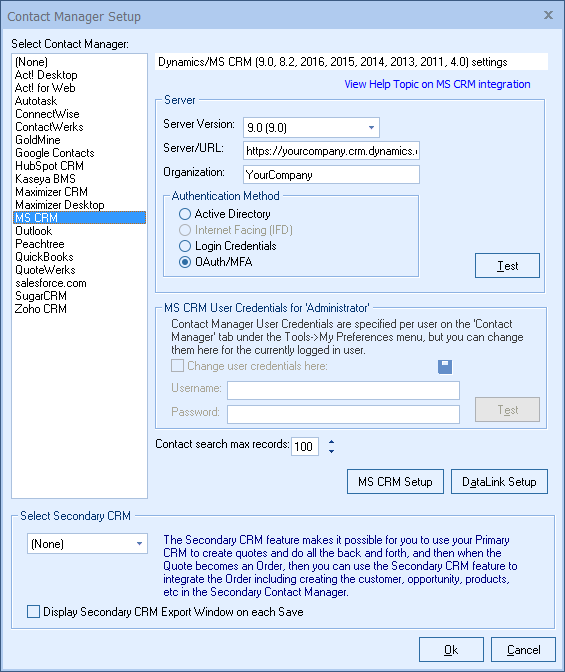Select Autotask contact manager
The height and width of the screenshot is (672, 565).
point(79,101)
